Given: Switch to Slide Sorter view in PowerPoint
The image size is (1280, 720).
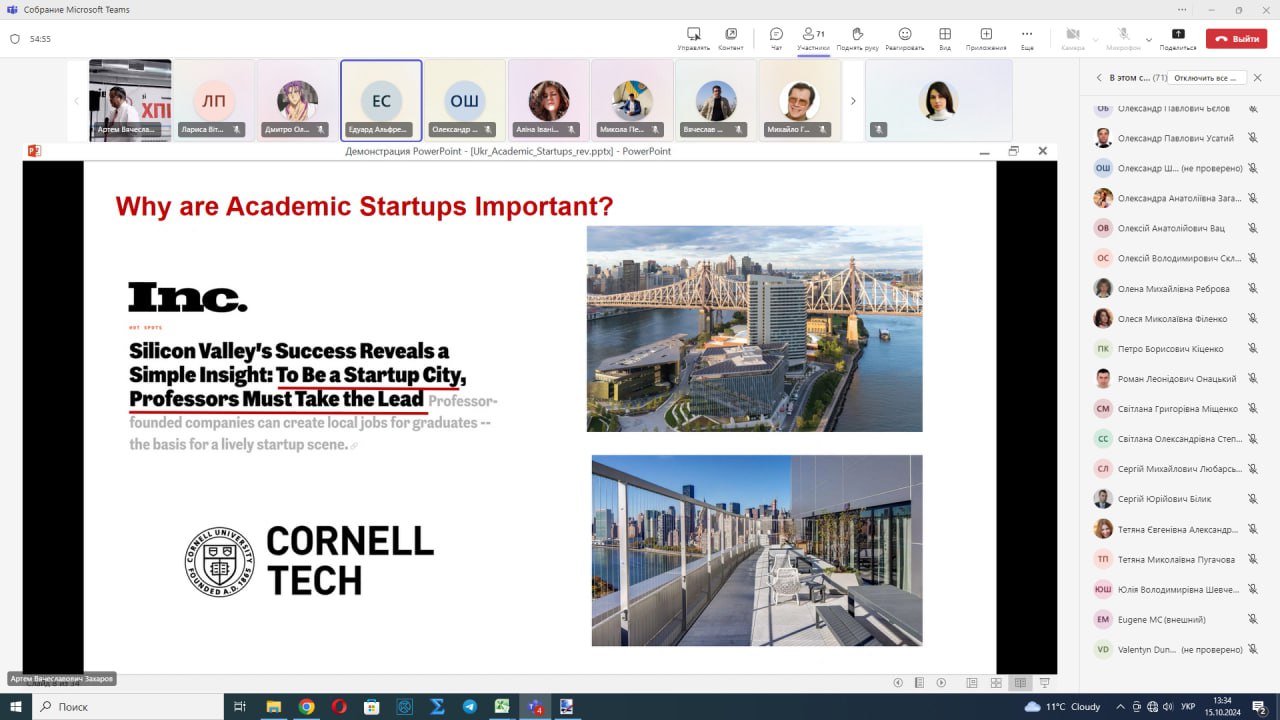Looking at the screenshot, I should [996, 683].
